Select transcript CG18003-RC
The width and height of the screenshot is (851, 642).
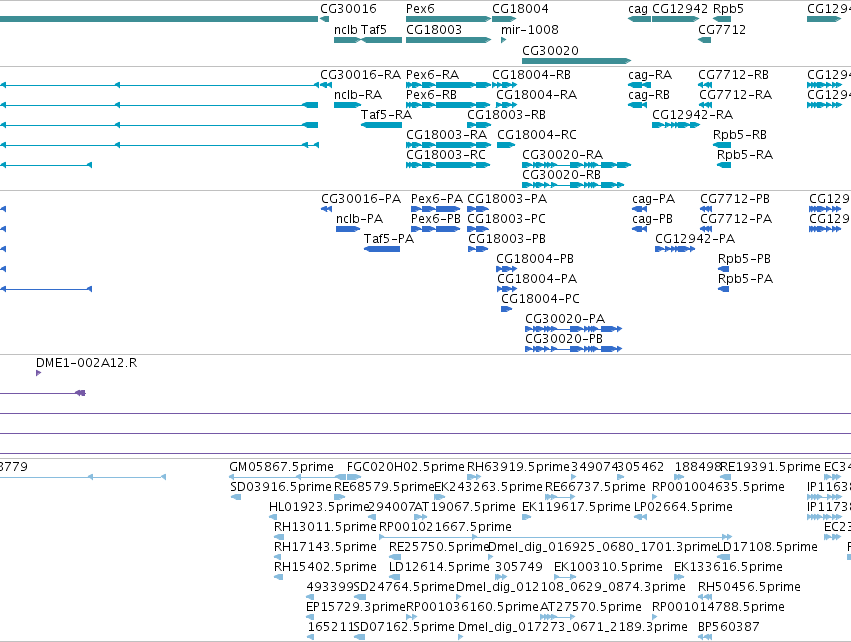tap(446, 155)
